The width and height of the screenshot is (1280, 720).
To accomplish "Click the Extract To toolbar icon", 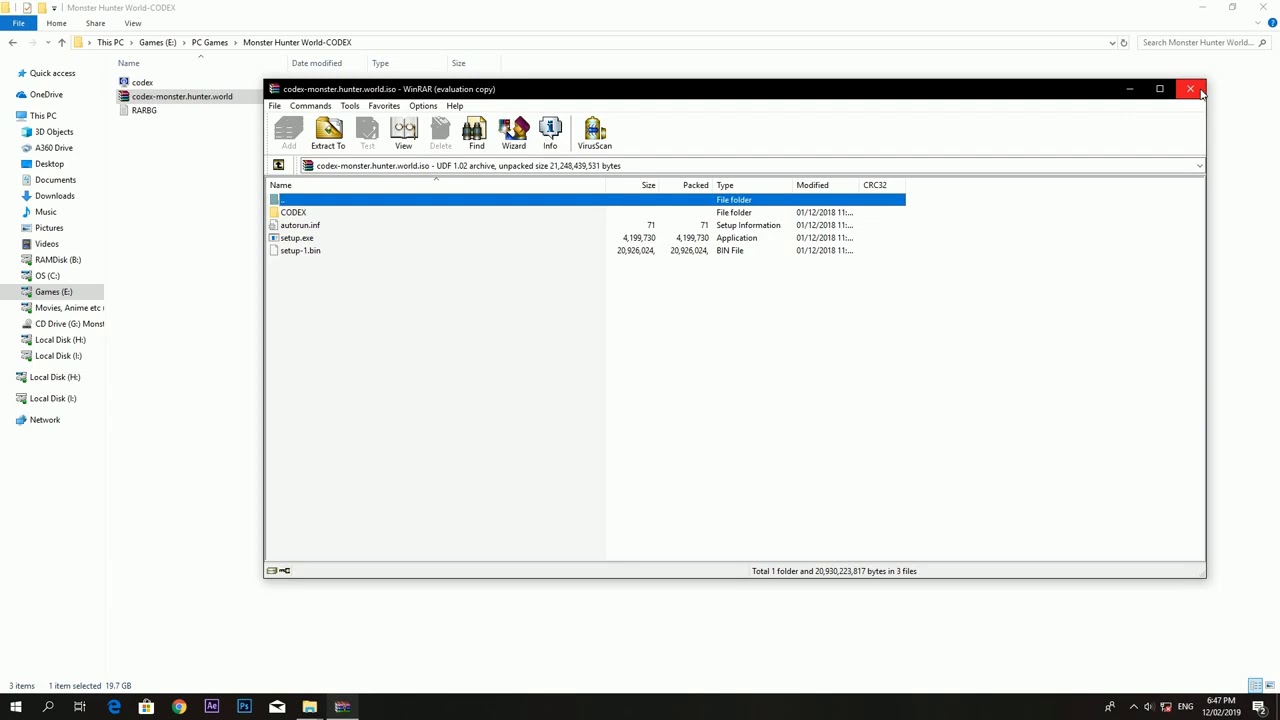I will click(x=328, y=133).
